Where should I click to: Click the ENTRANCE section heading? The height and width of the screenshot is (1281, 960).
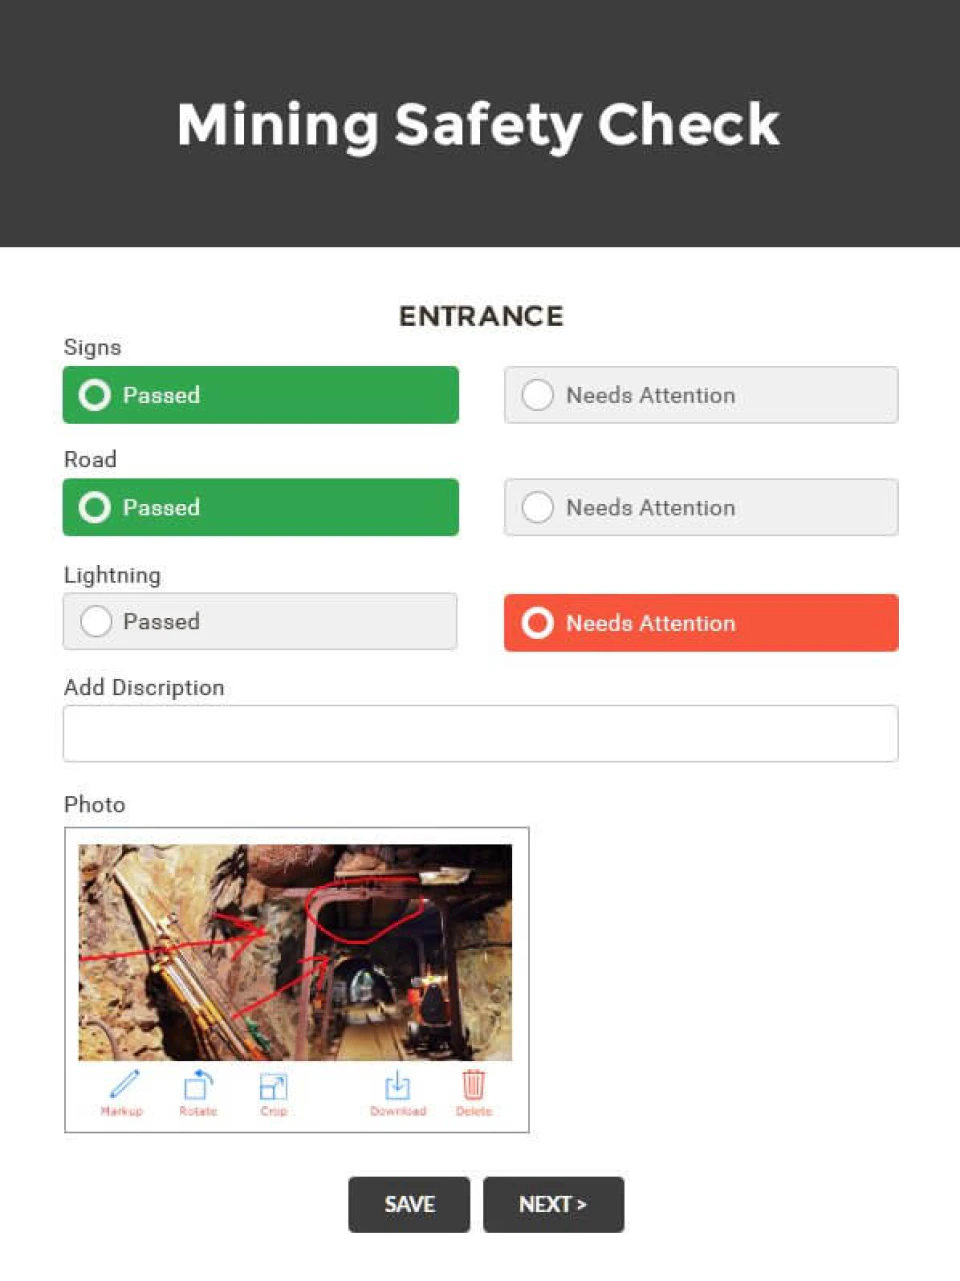coord(481,316)
